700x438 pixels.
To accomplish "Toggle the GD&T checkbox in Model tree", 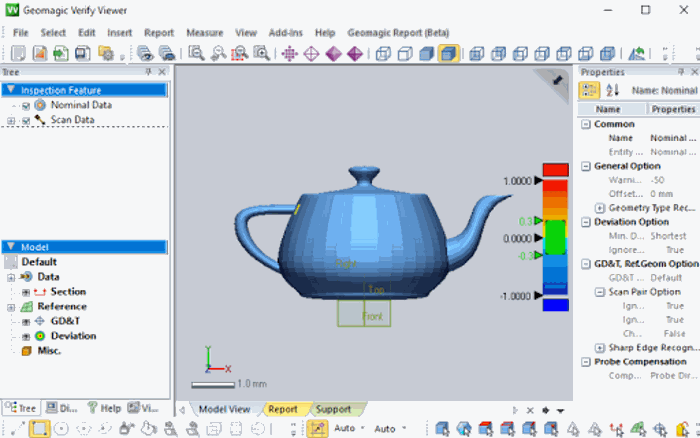I will (x=26, y=322).
